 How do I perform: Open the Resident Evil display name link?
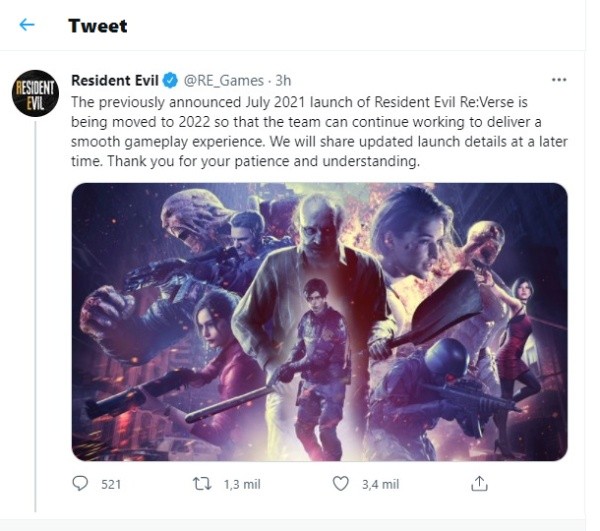(x=114, y=80)
